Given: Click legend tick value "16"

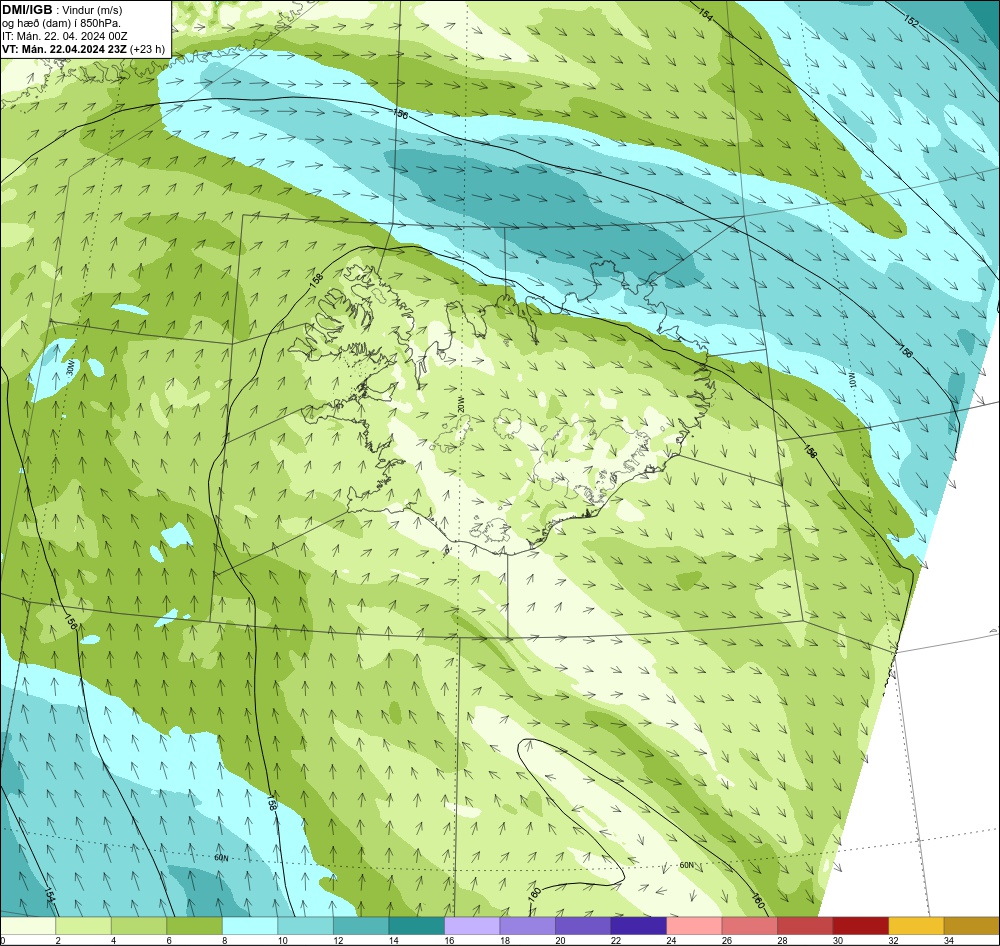Looking at the screenshot, I should click(x=450, y=940).
